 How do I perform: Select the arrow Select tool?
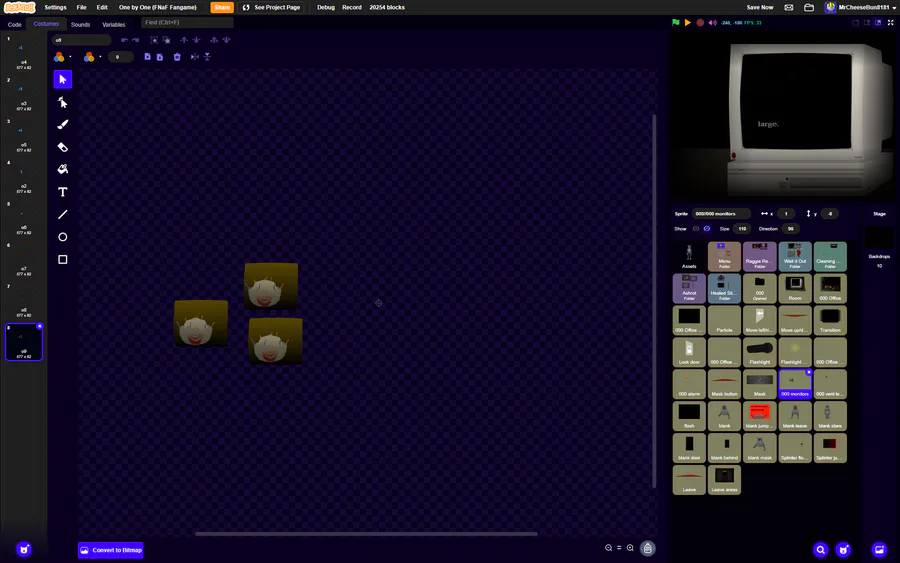(x=63, y=79)
